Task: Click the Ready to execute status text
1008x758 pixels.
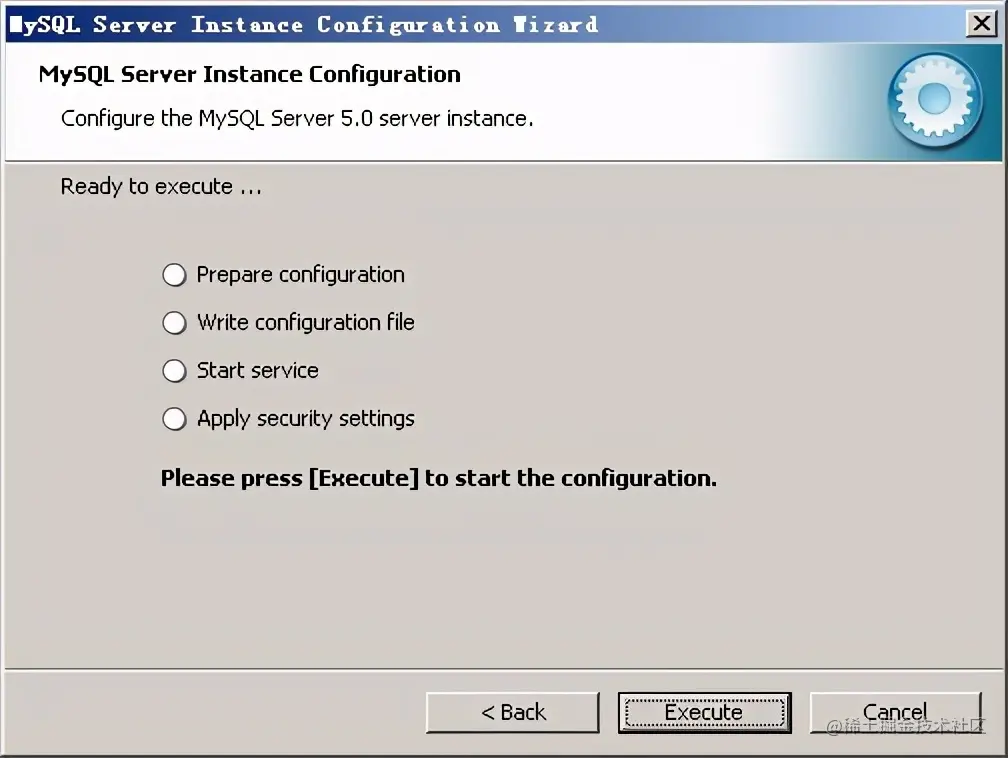Action: pyautogui.click(x=161, y=186)
